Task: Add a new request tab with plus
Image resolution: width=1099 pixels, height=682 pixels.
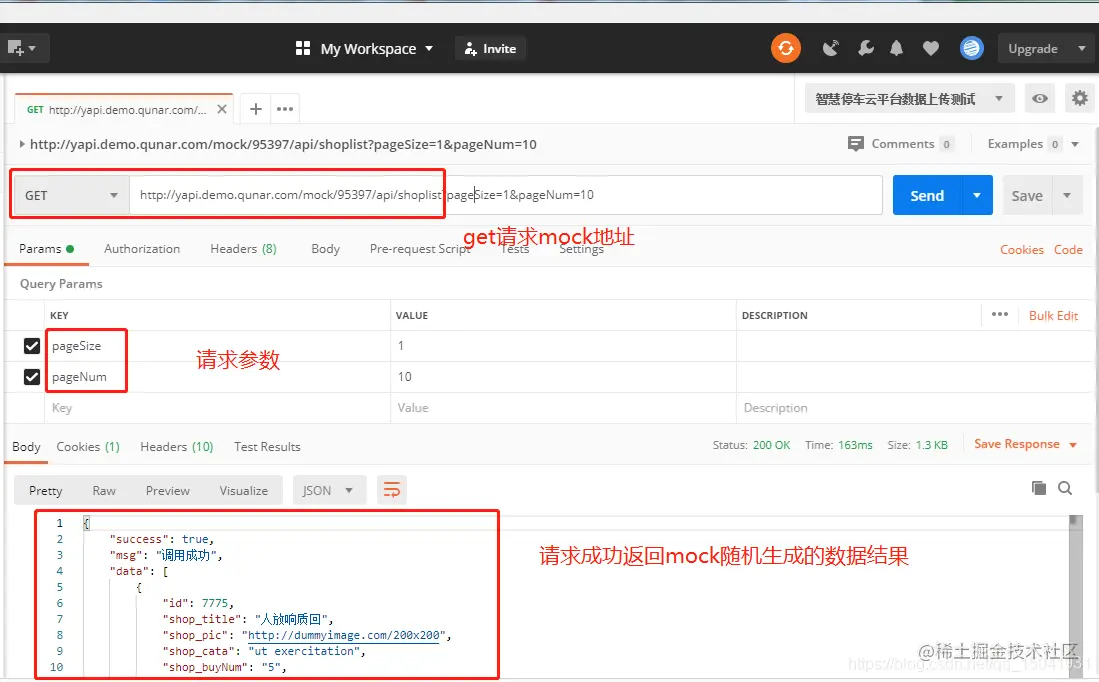Action: coord(256,109)
